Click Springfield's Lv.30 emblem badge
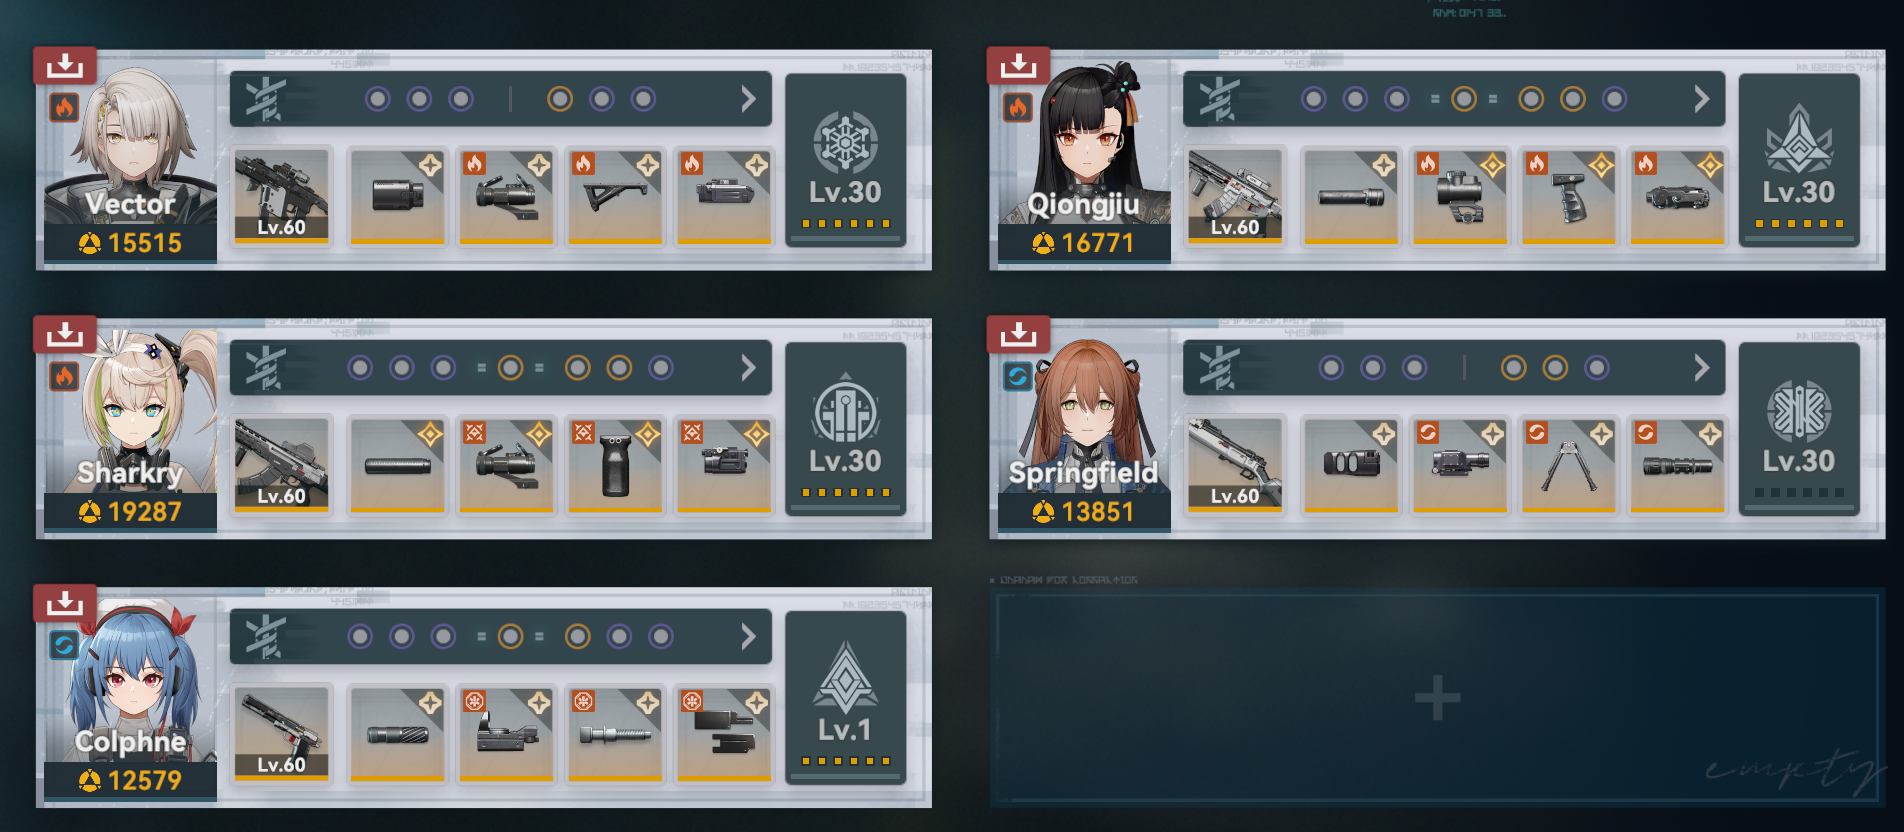1904x832 pixels. [x=1798, y=428]
